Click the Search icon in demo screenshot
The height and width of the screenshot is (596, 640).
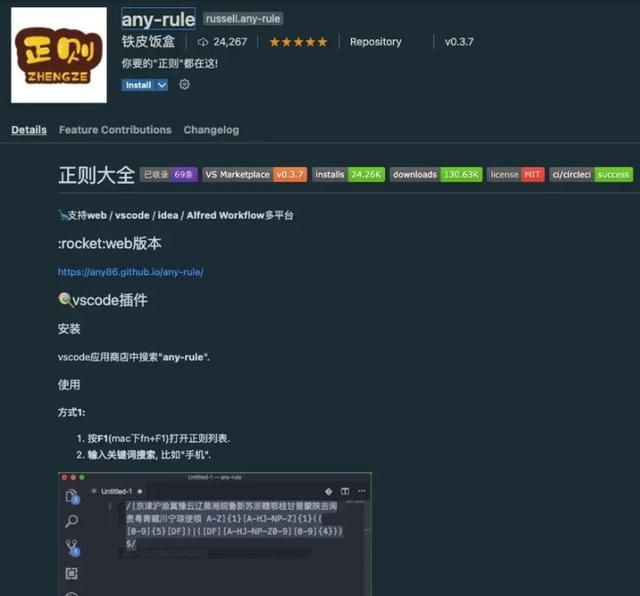[x=72, y=521]
